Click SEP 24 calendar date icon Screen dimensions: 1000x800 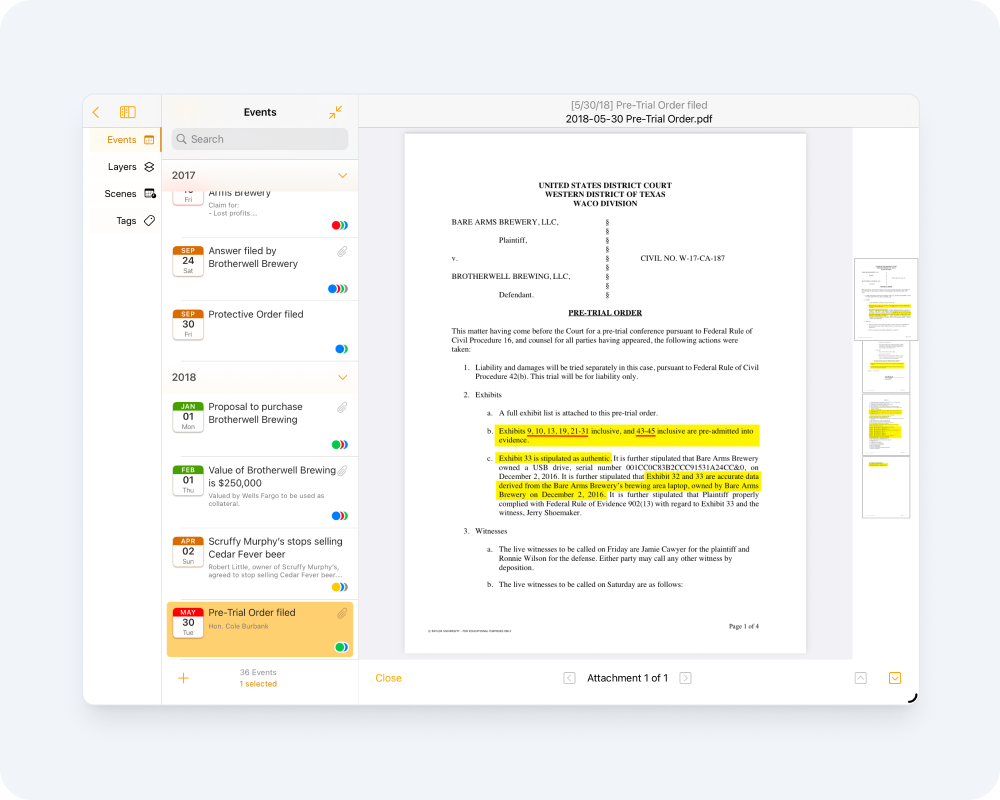click(188, 261)
